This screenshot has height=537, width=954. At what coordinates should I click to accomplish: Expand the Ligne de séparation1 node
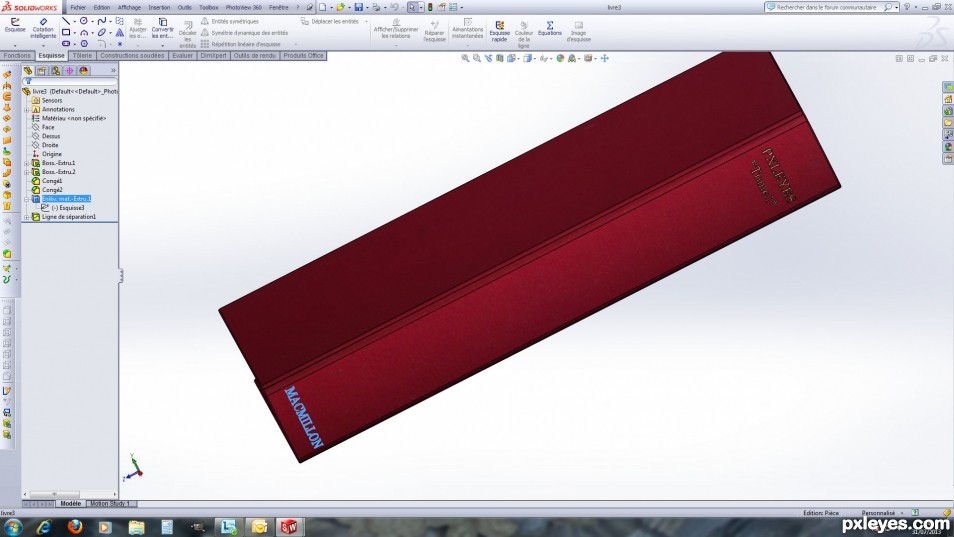click(26, 217)
